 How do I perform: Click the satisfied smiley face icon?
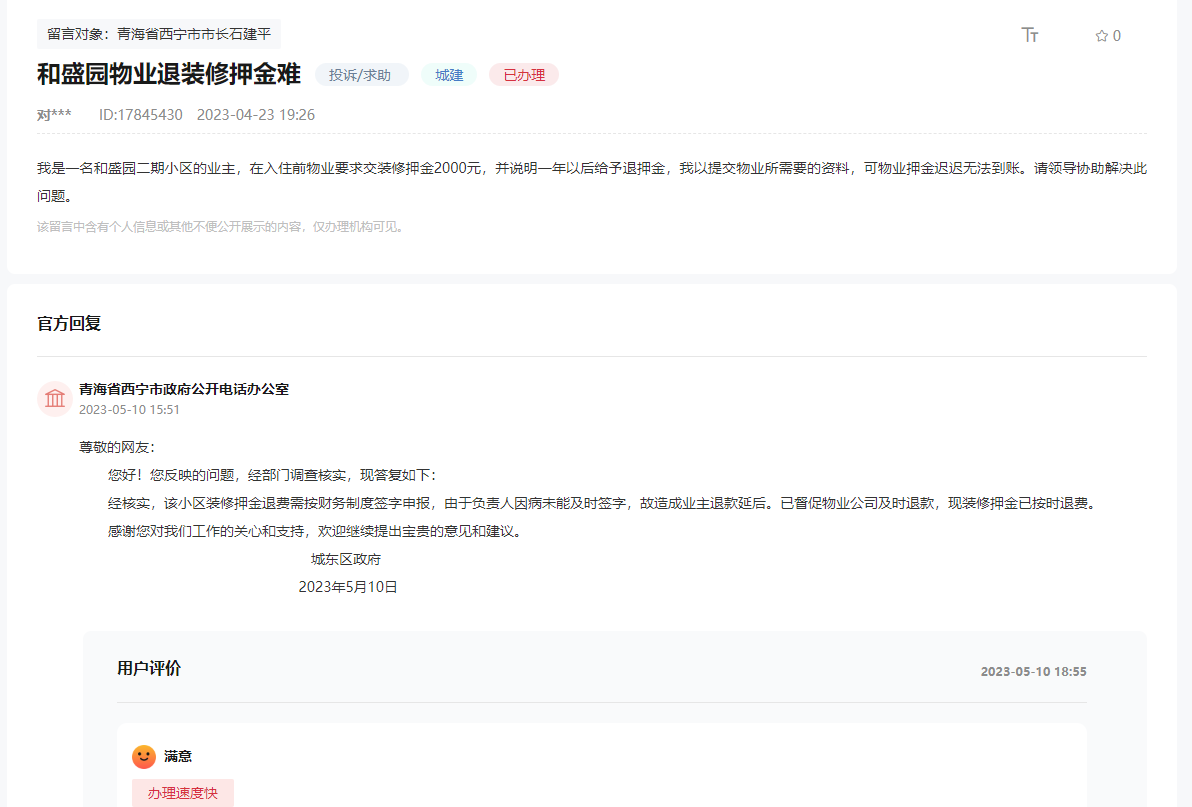tap(144, 756)
